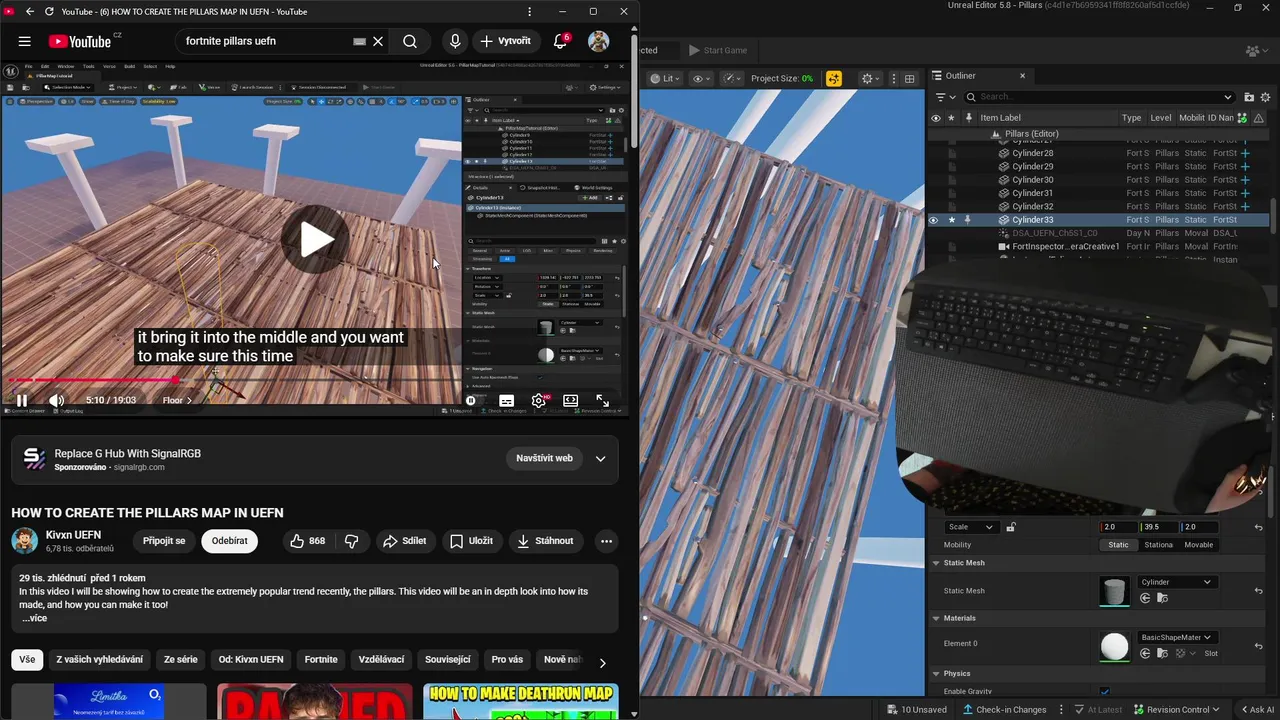The width and height of the screenshot is (1280, 720).
Task: Start voice search with the microphone icon
Action: 455,41
